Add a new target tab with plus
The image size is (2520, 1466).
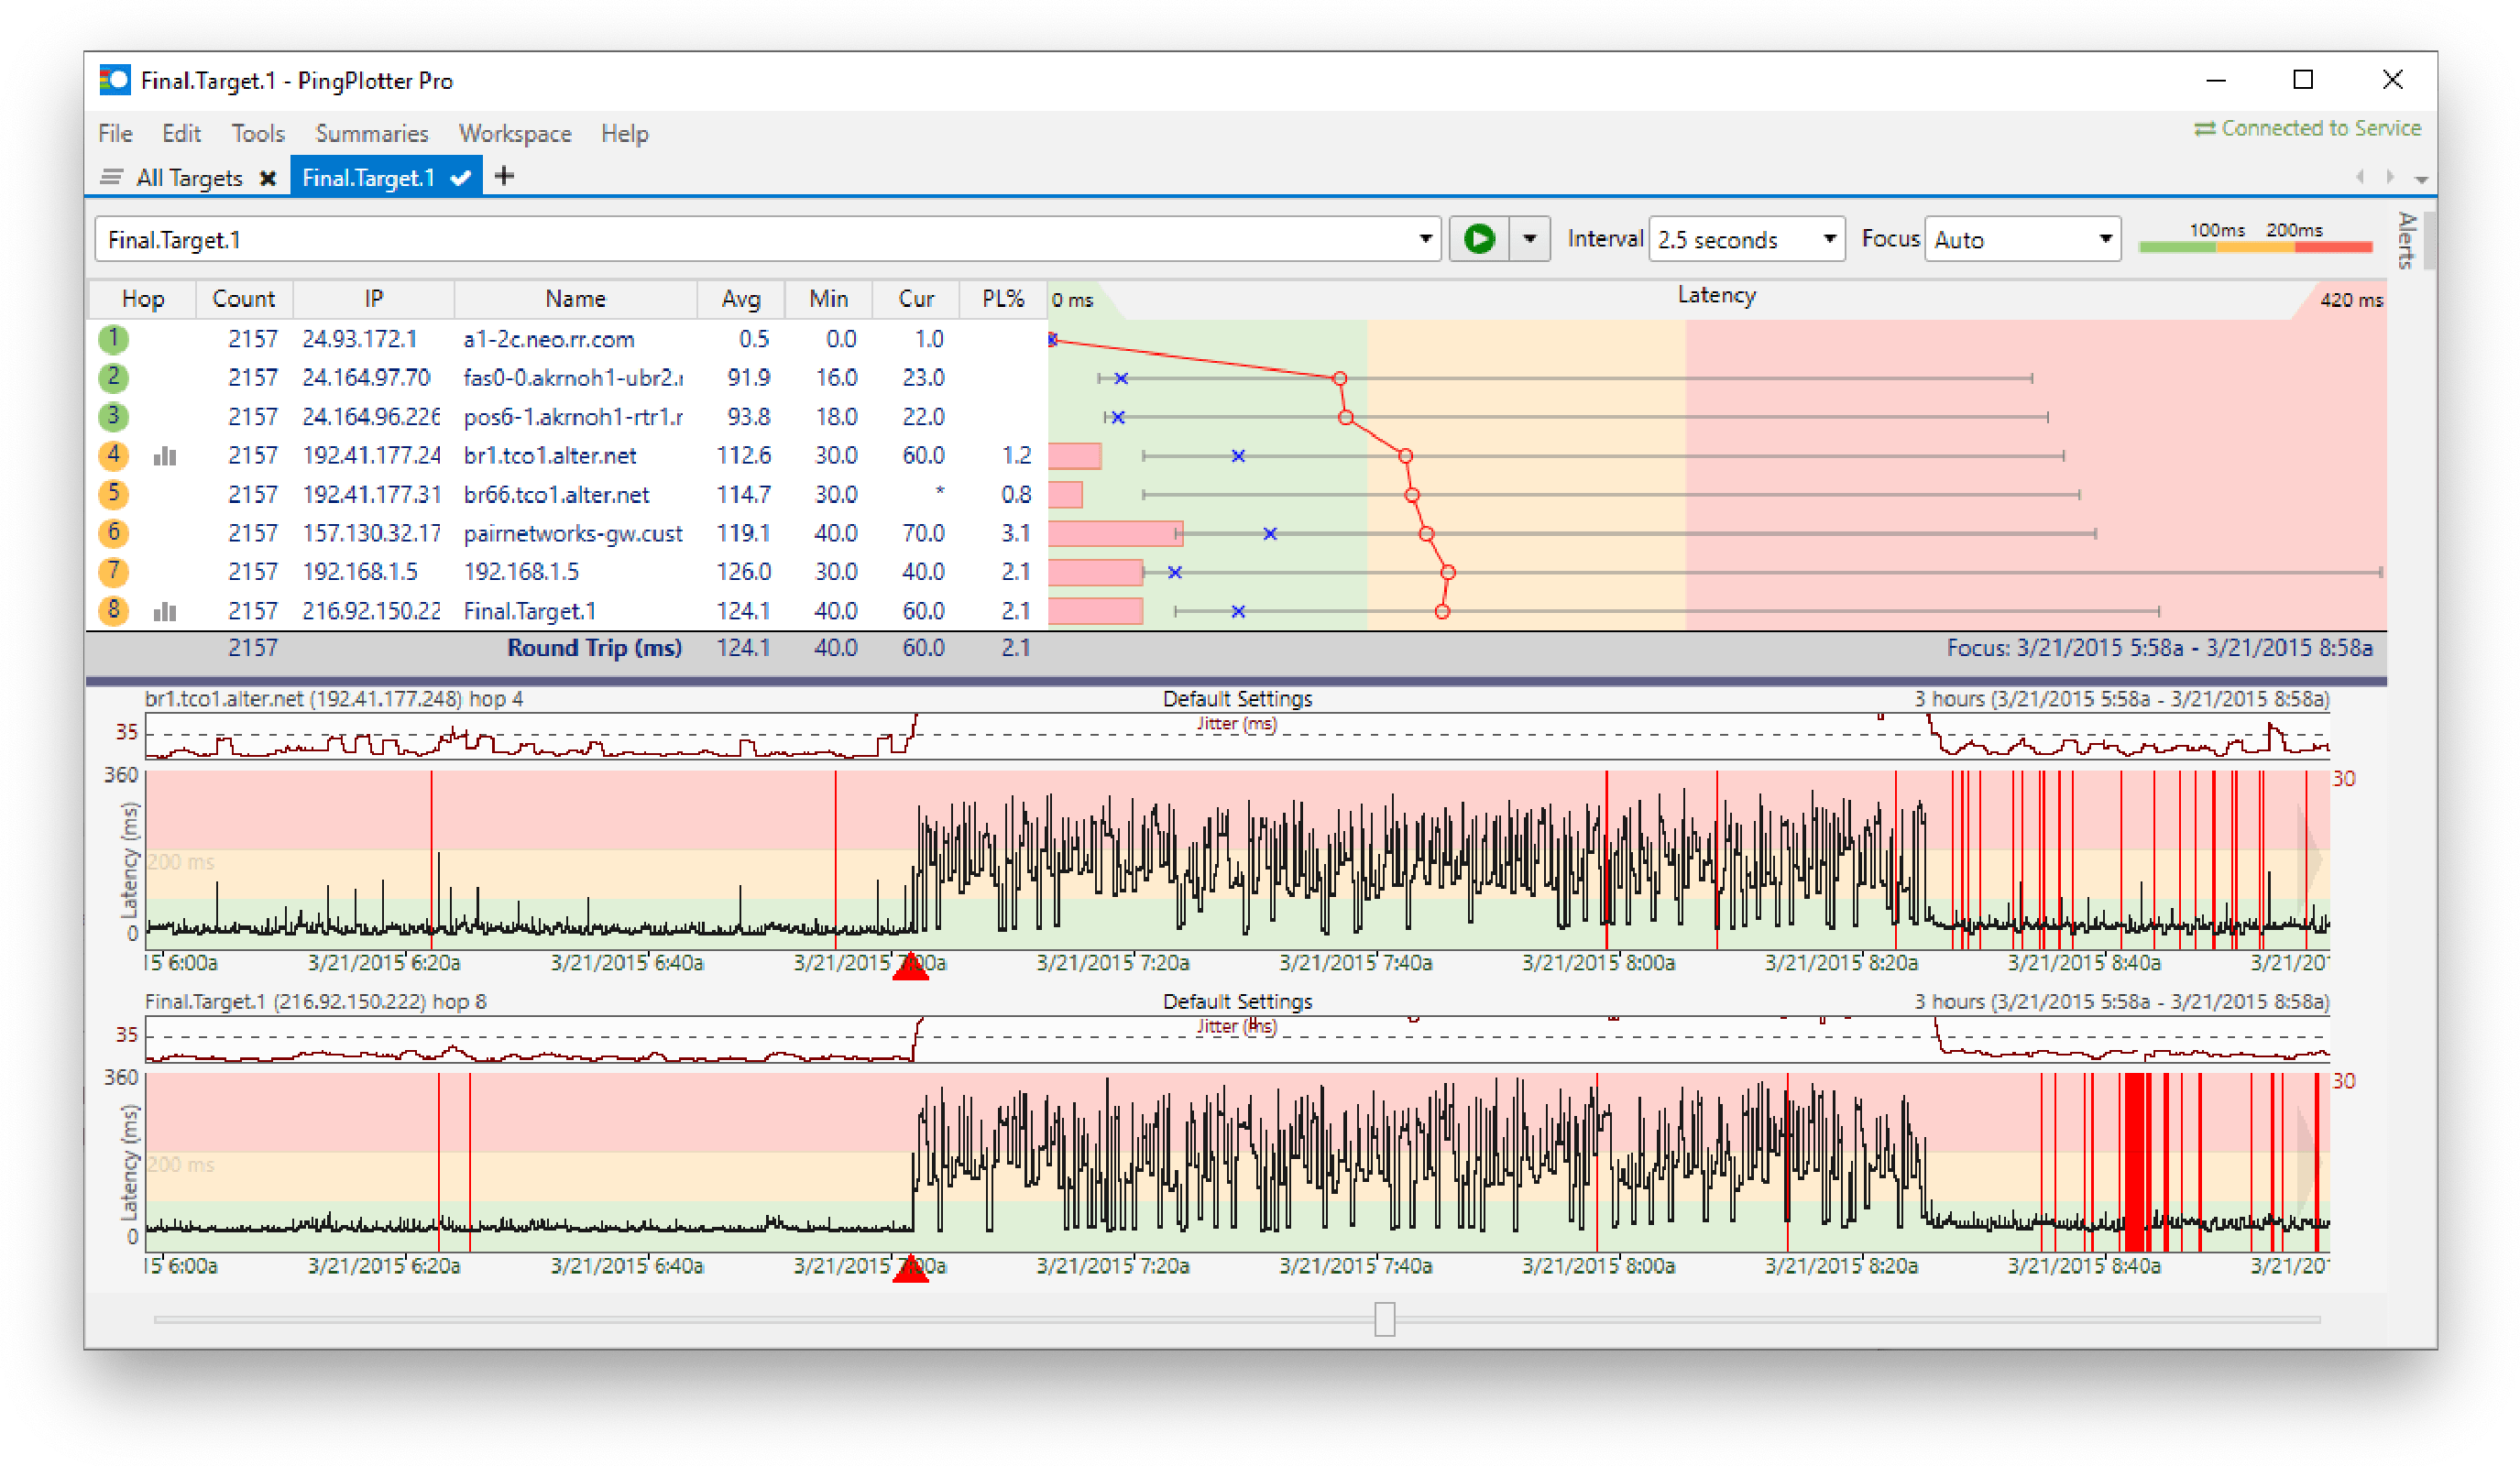(x=505, y=176)
